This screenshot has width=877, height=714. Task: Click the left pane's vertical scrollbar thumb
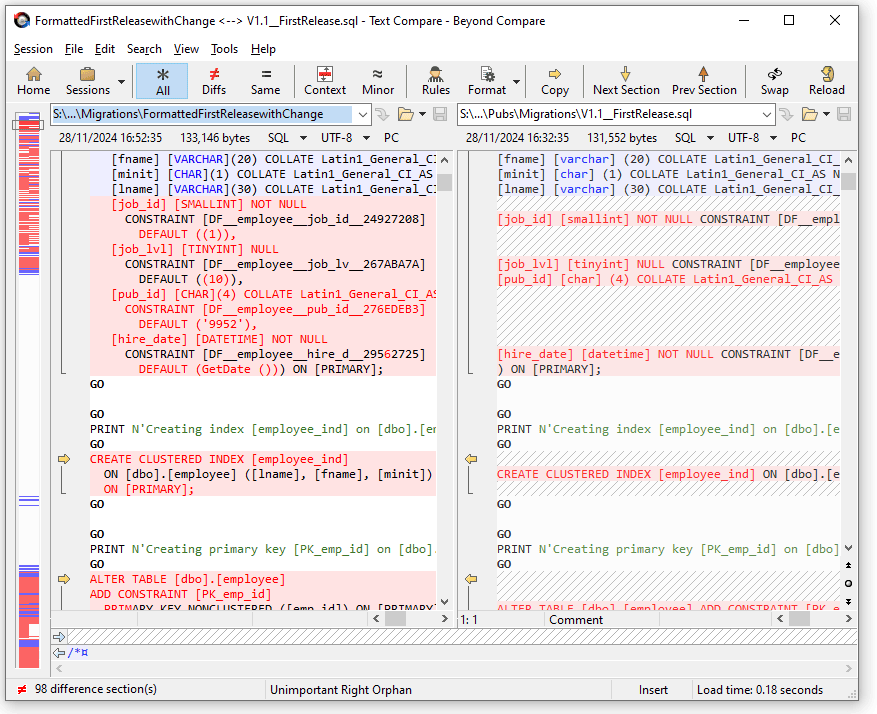(x=445, y=182)
